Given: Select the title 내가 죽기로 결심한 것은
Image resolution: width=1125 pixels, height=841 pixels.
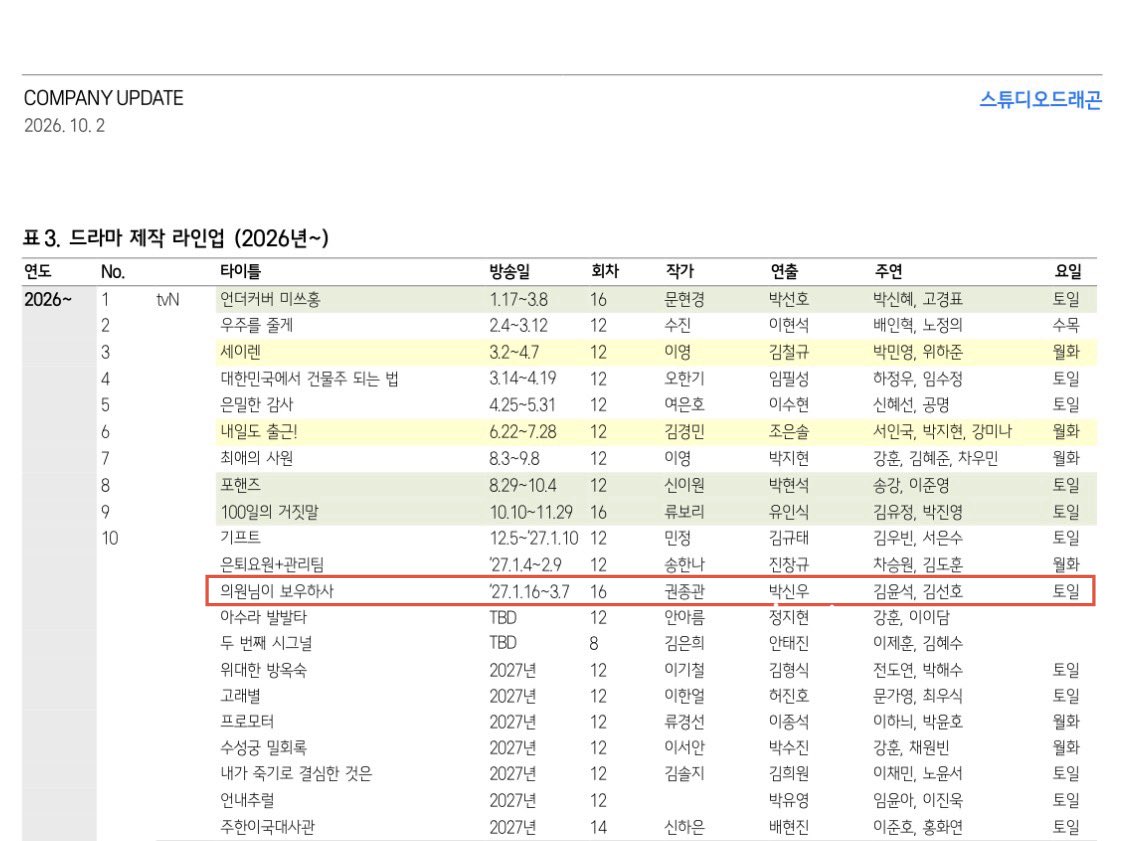Looking at the screenshot, I should pyautogui.click(x=296, y=774).
